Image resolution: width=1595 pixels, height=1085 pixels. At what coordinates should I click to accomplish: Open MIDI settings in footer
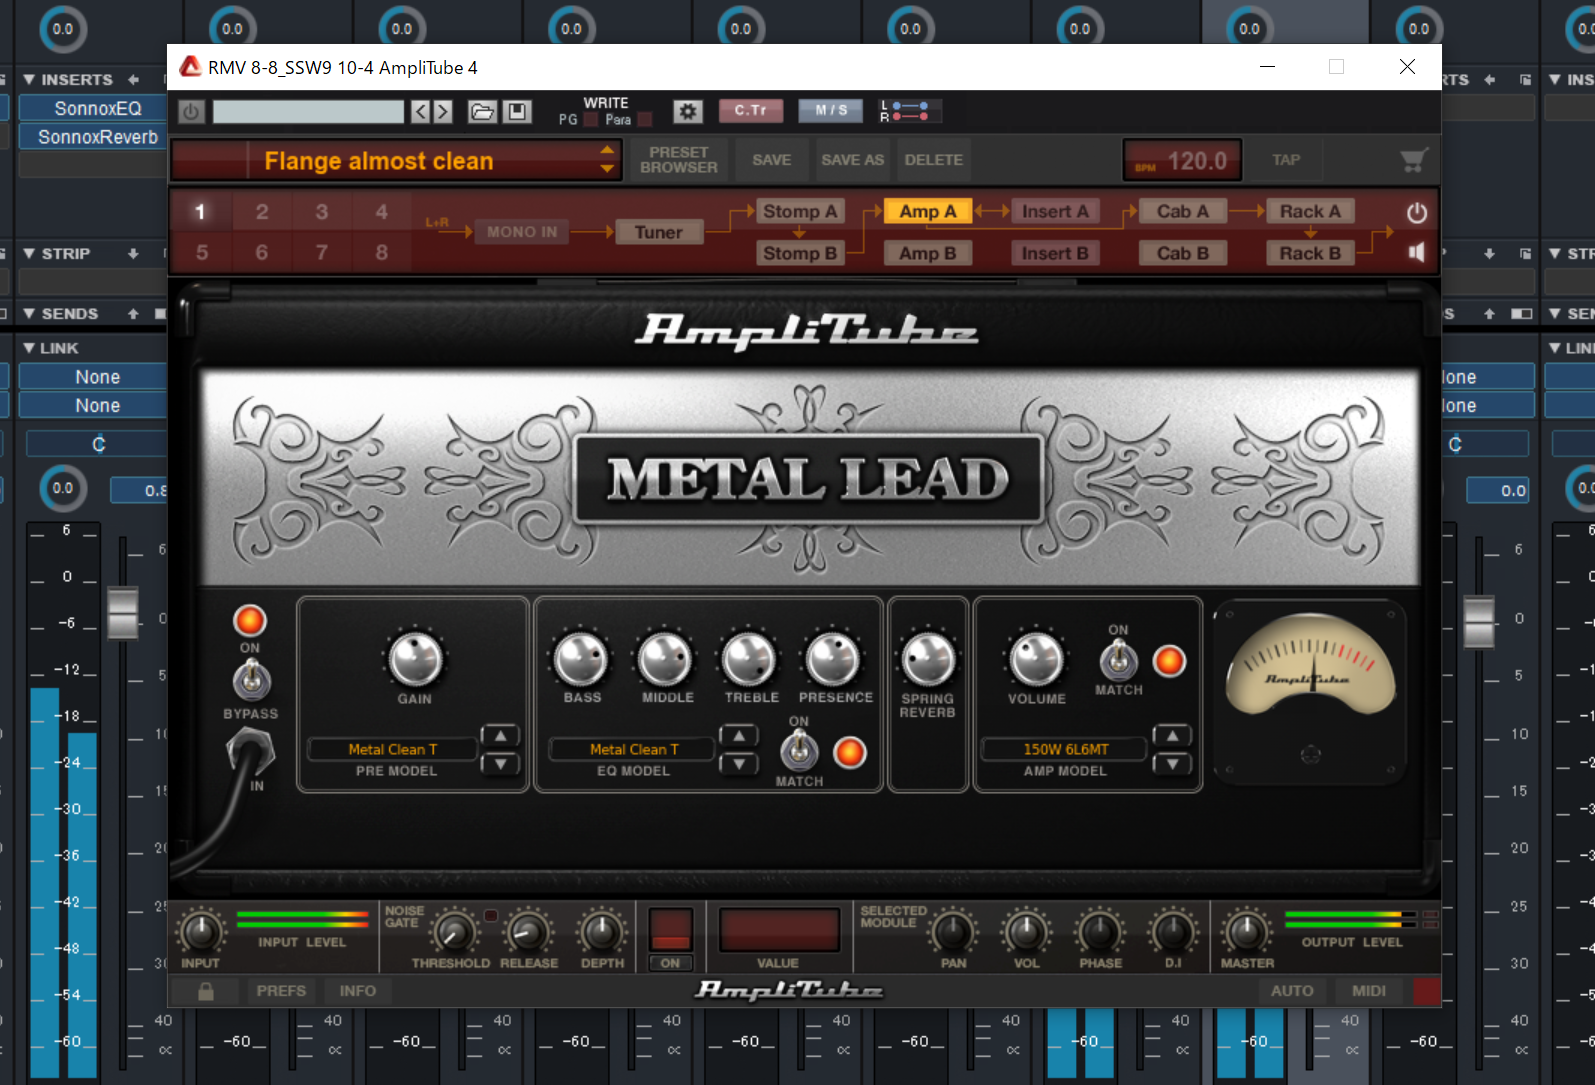[1369, 991]
